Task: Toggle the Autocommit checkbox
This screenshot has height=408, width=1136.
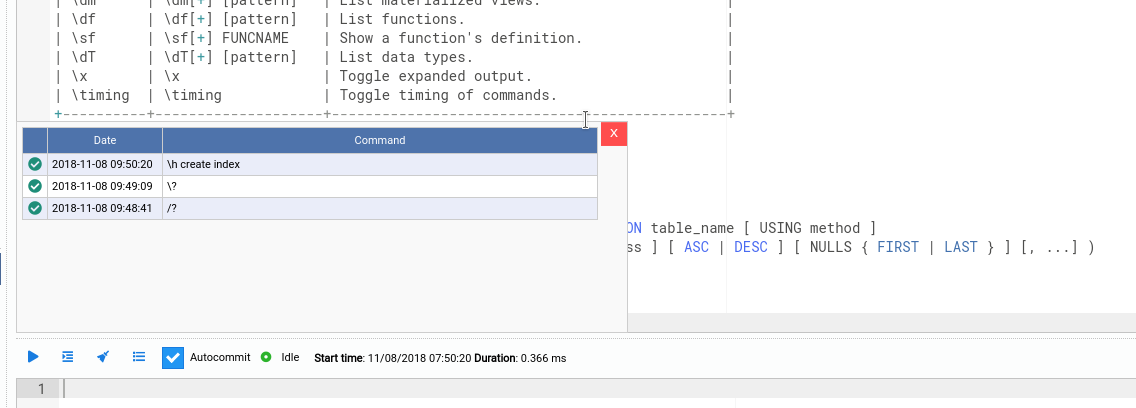Action: pyautogui.click(x=173, y=357)
